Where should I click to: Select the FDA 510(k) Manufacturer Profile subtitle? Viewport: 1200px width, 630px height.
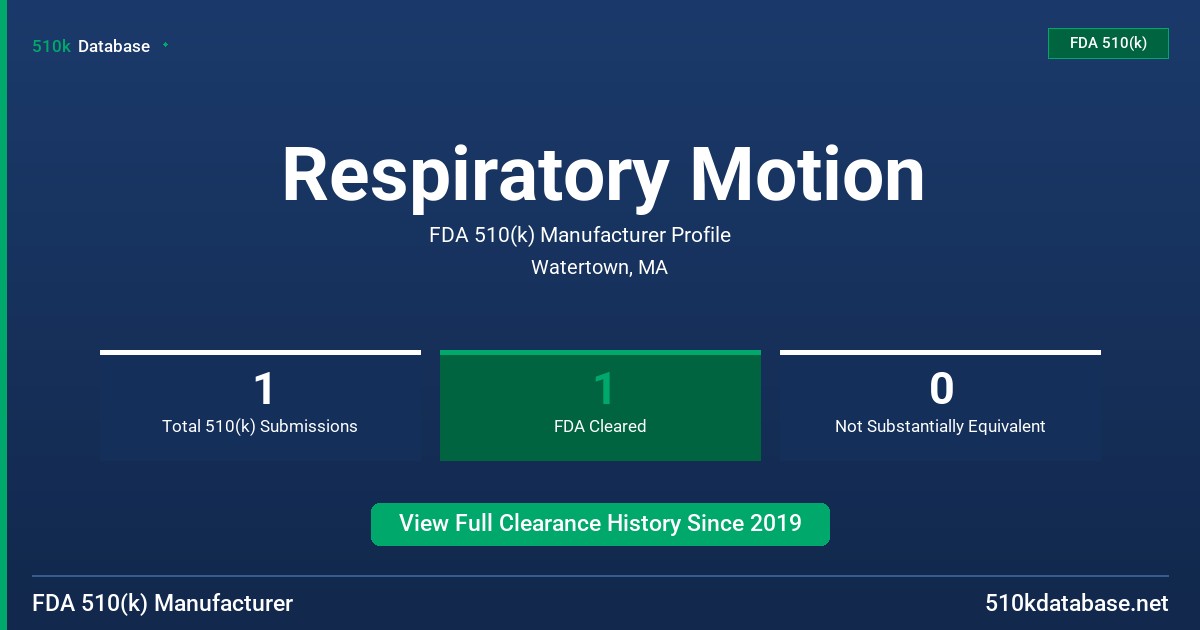click(580, 235)
